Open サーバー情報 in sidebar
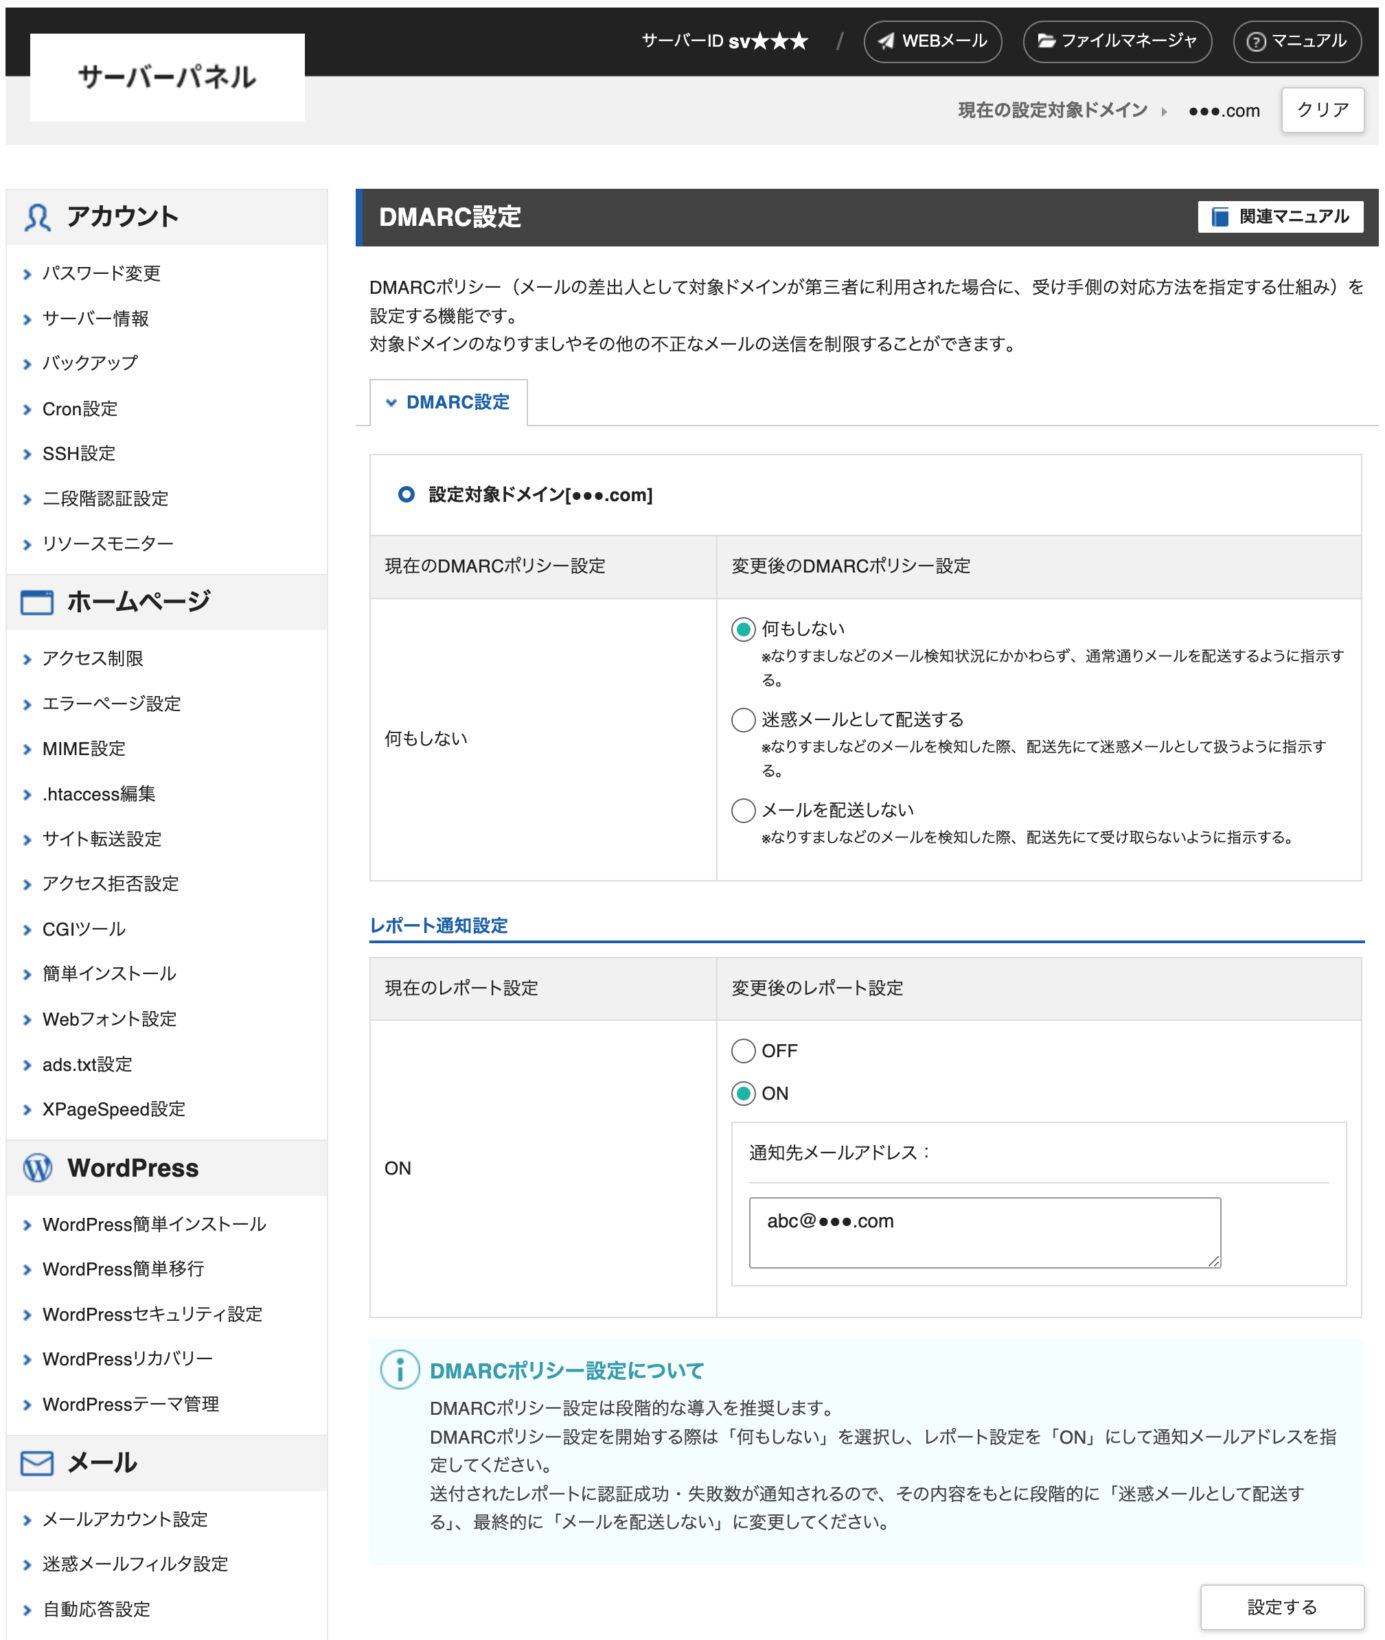The height and width of the screenshot is (1640, 1385). pos(95,319)
